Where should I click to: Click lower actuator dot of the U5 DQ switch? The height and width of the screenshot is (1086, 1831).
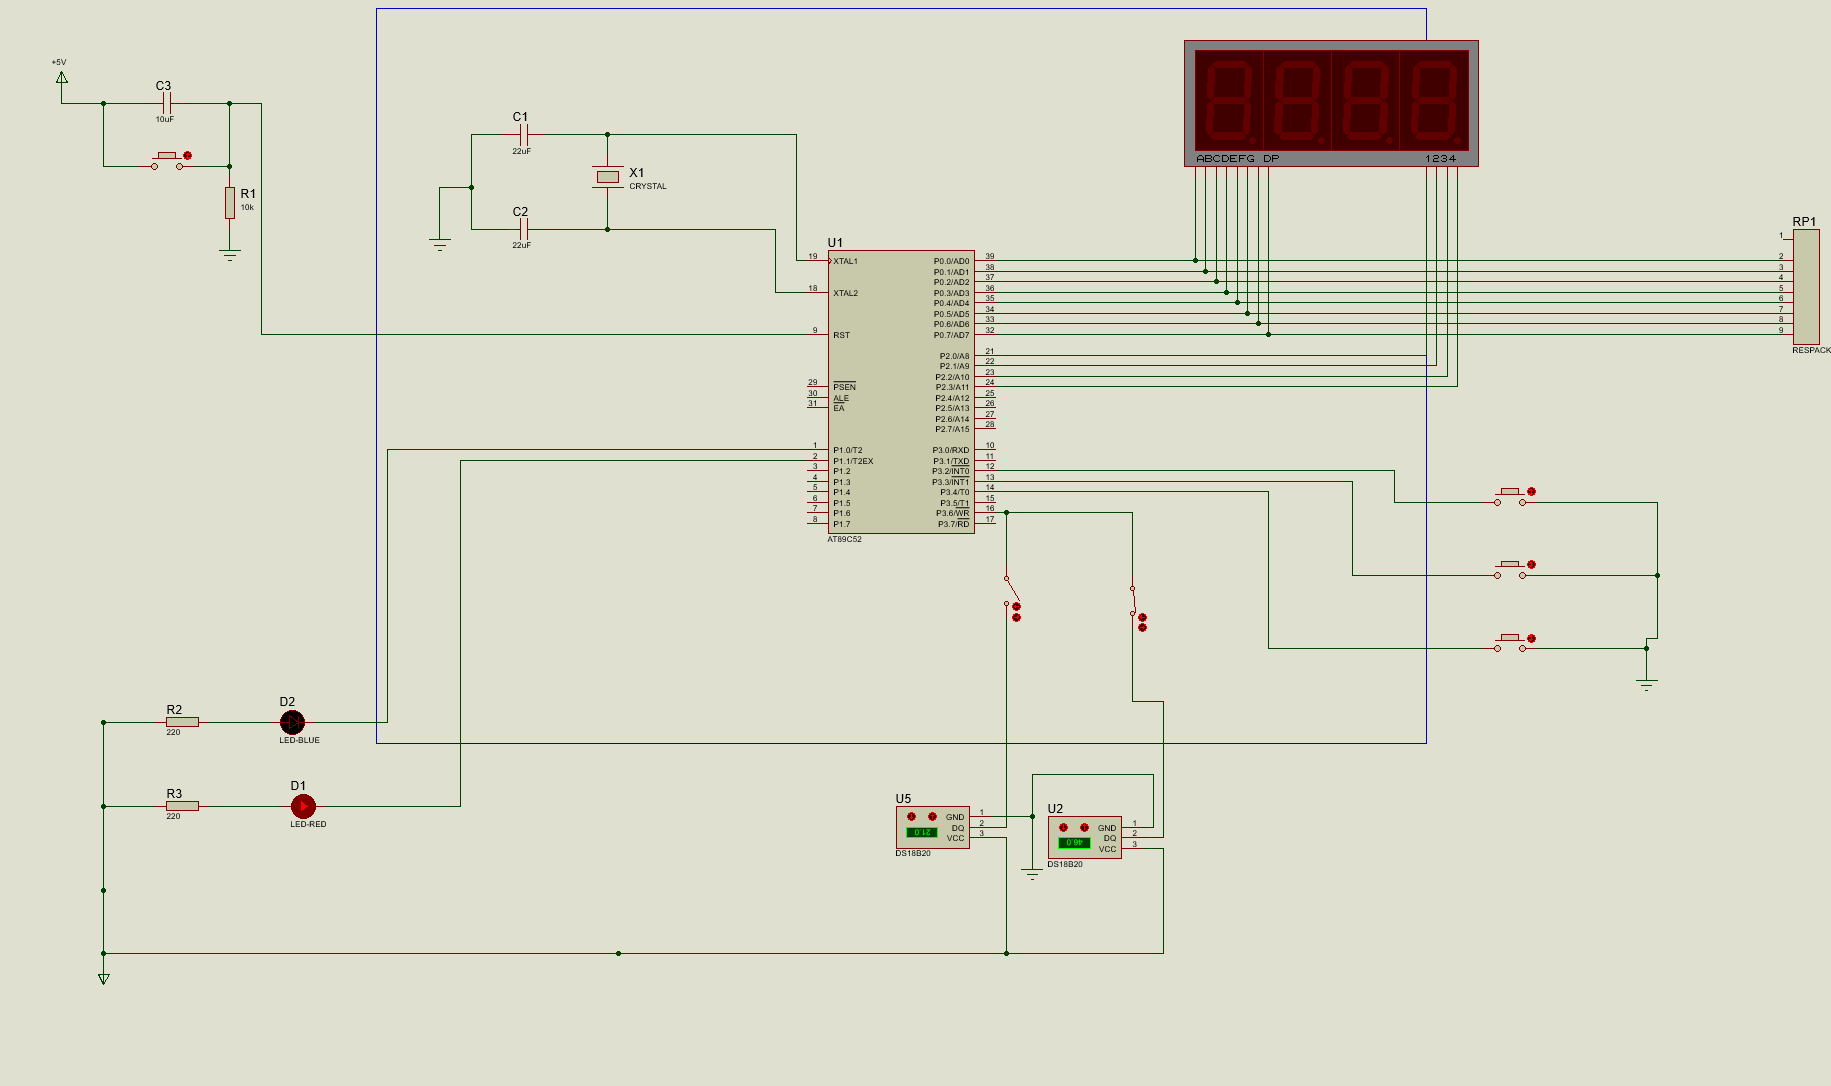coord(1016,618)
